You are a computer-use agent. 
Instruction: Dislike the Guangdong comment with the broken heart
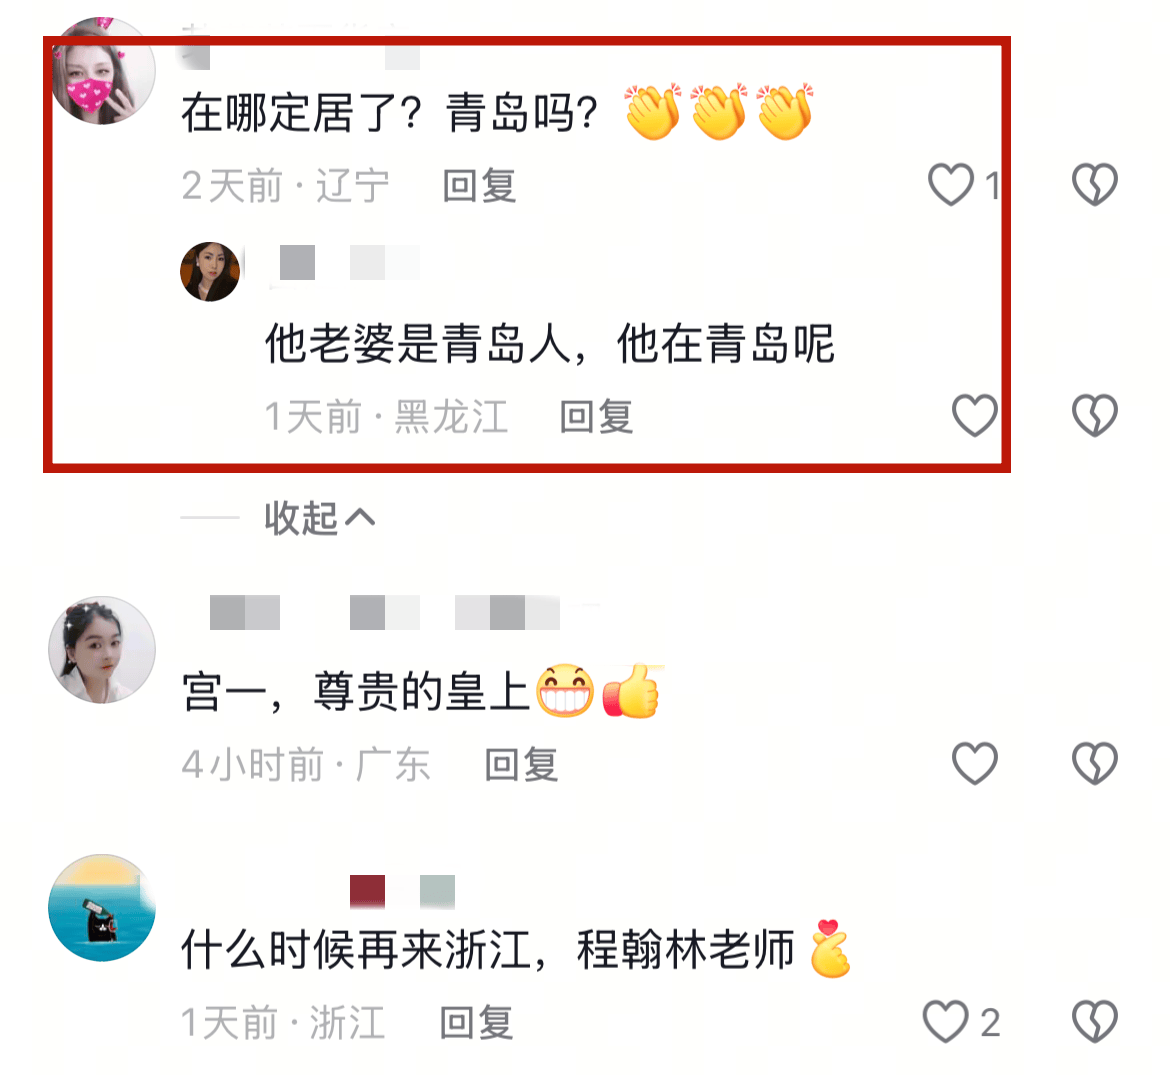coord(1095,763)
